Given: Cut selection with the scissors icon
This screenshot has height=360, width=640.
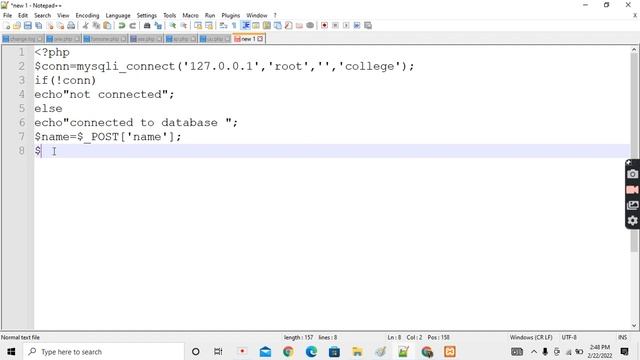Looking at the screenshot, I should [86, 26].
